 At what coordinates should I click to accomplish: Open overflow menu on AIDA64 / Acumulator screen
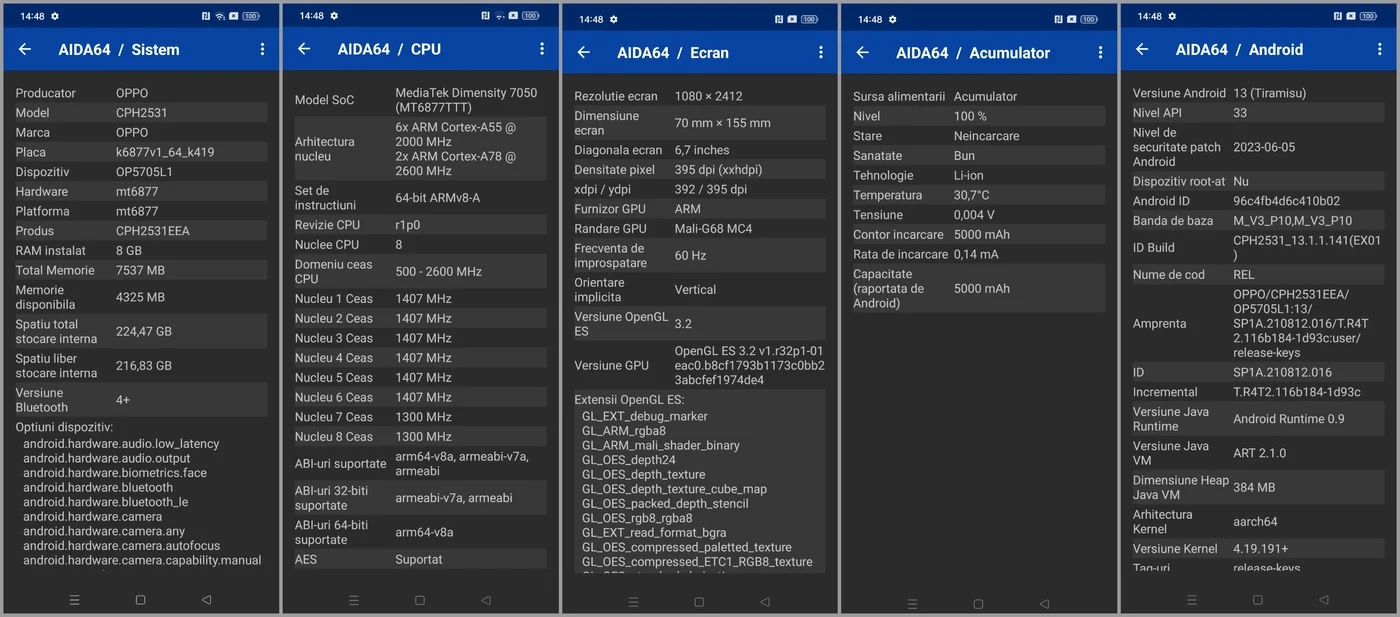[1100, 53]
